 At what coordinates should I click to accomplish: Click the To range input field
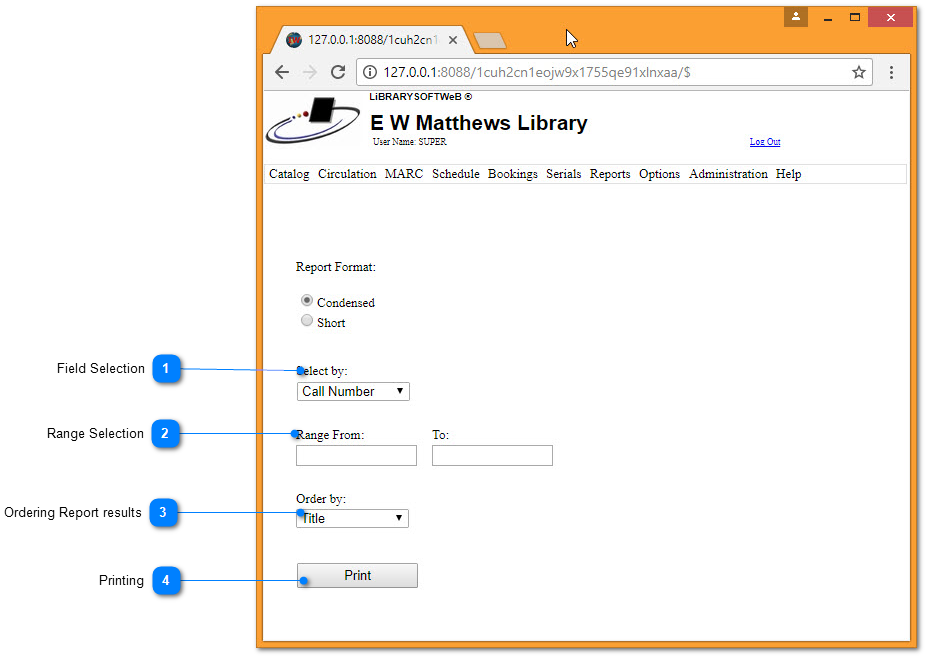[492, 456]
